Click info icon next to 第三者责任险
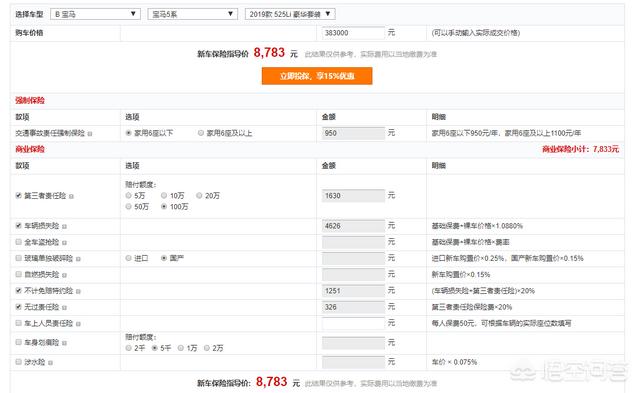Image resolution: width=640 pixels, height=393 pixels. click(x=71, y=196)
